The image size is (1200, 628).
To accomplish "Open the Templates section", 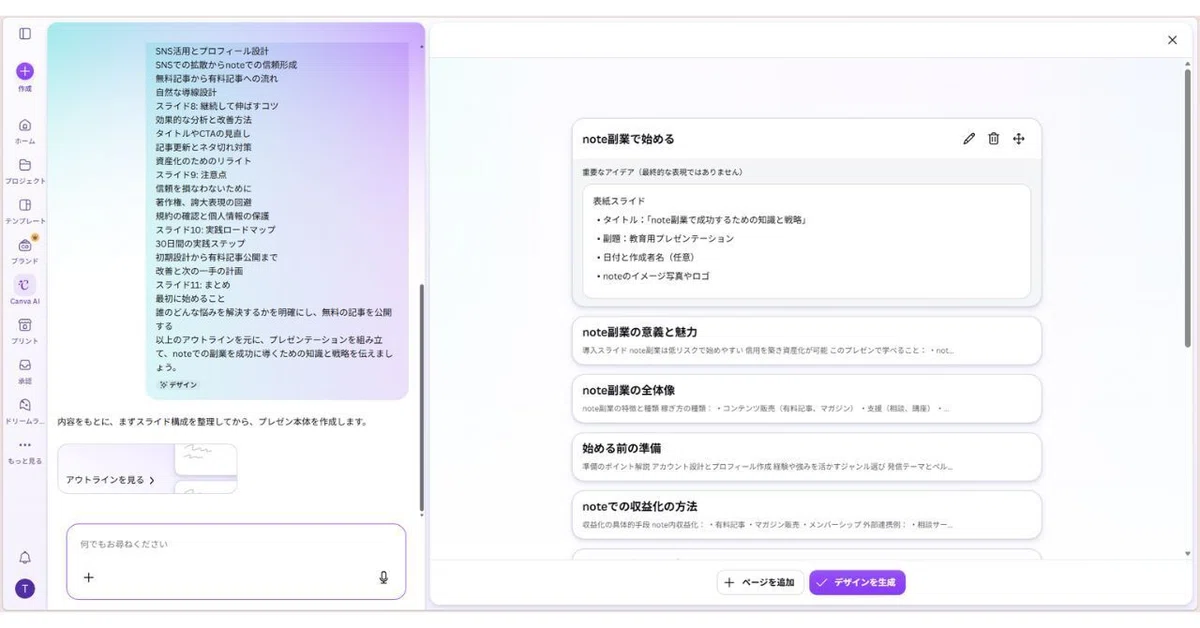I will tap(25, 211).
